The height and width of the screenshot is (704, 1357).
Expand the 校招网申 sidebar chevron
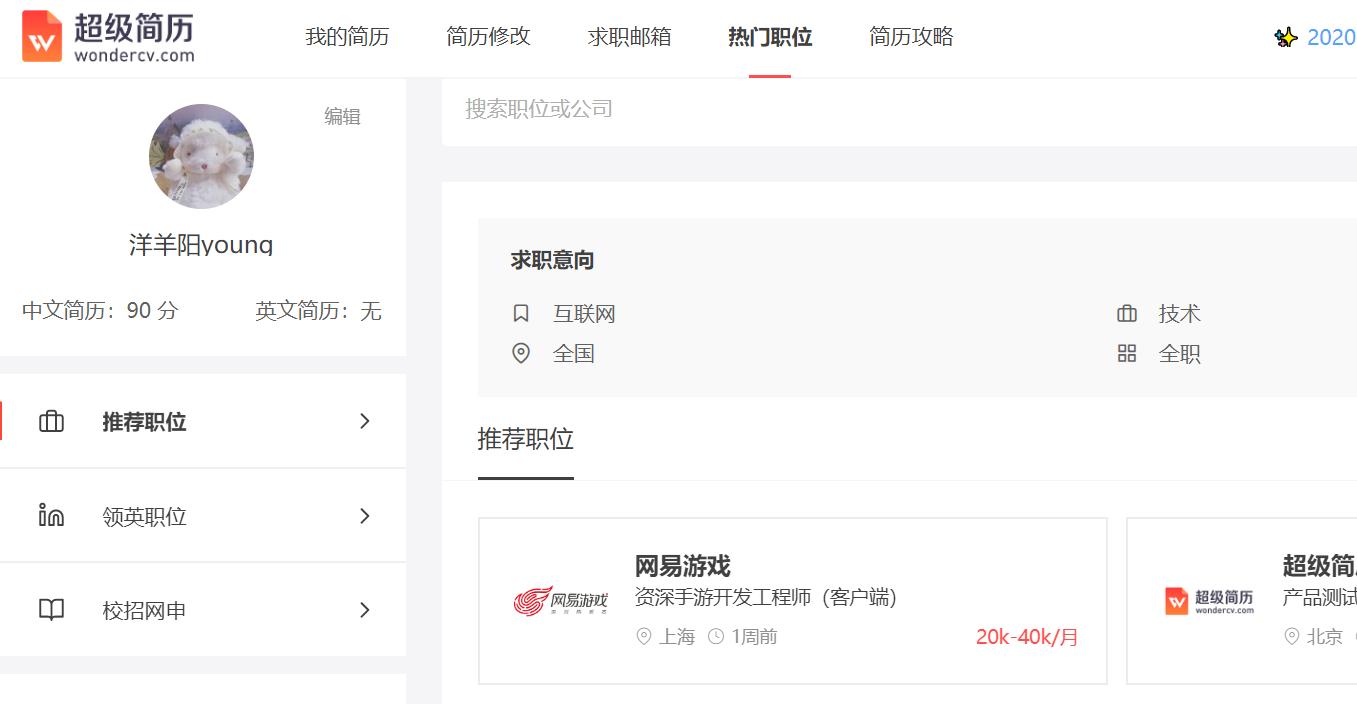(364, 610)
